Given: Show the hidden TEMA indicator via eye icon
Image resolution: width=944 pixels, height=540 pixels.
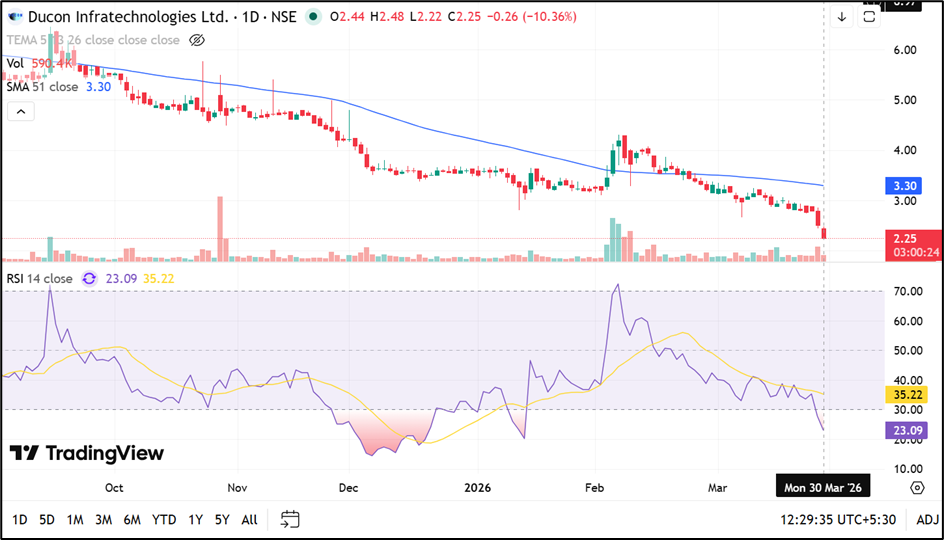Looking at the screenshot, I should [197, 40].
